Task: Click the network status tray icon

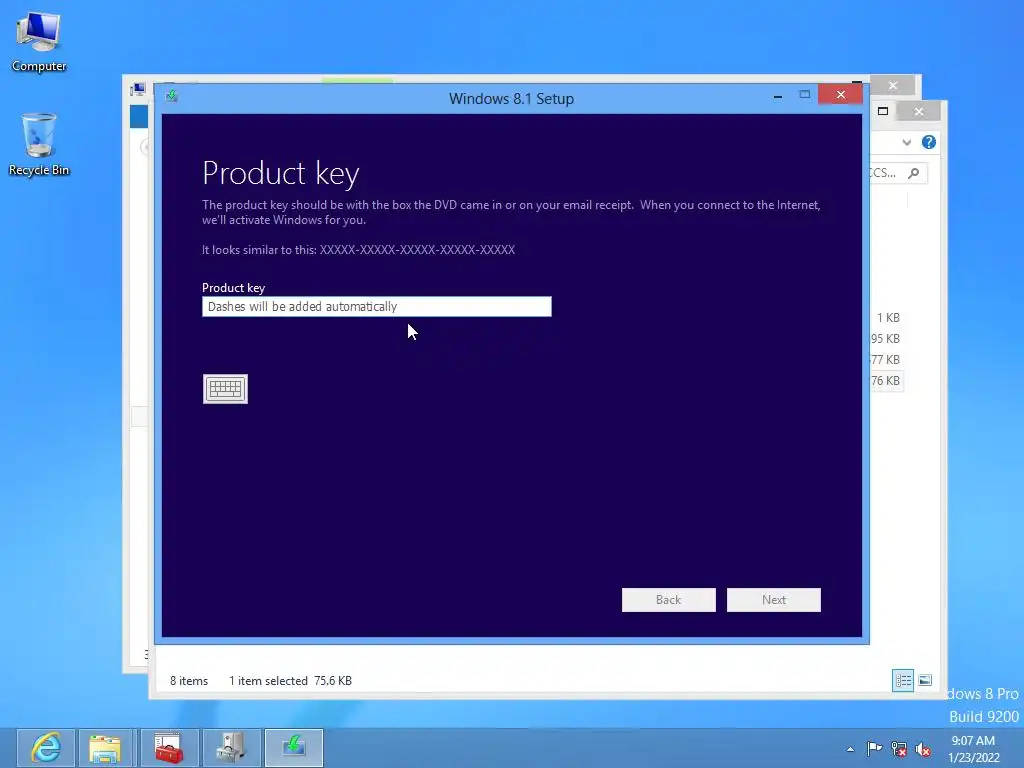Action: pos(899,749)
